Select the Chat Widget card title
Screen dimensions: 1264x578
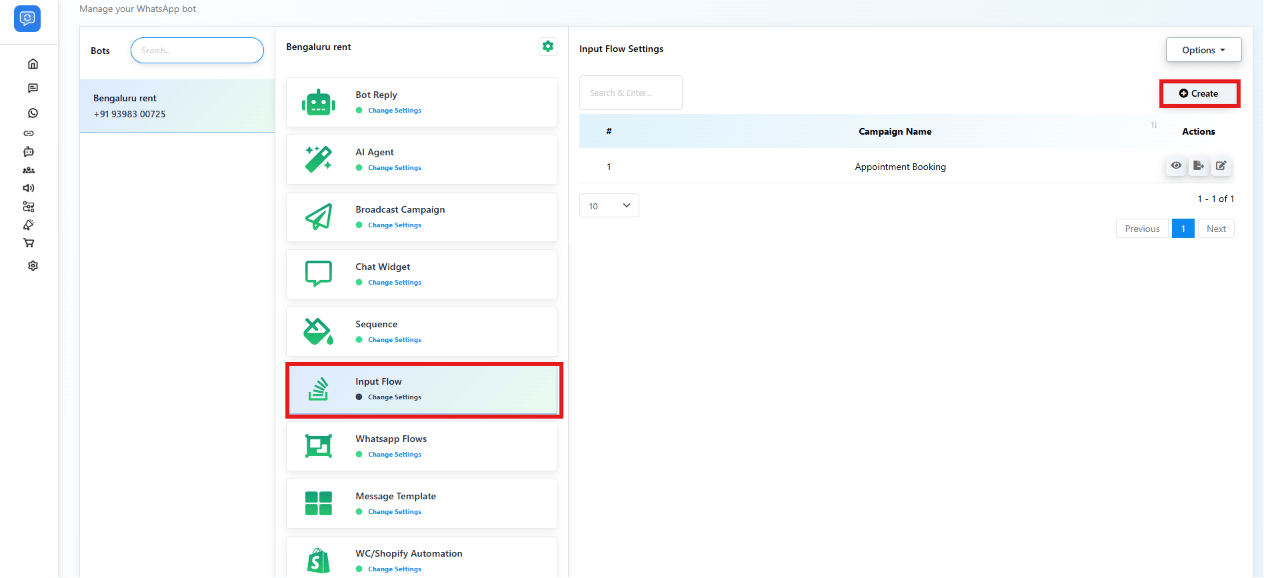[x=383, y=267]
